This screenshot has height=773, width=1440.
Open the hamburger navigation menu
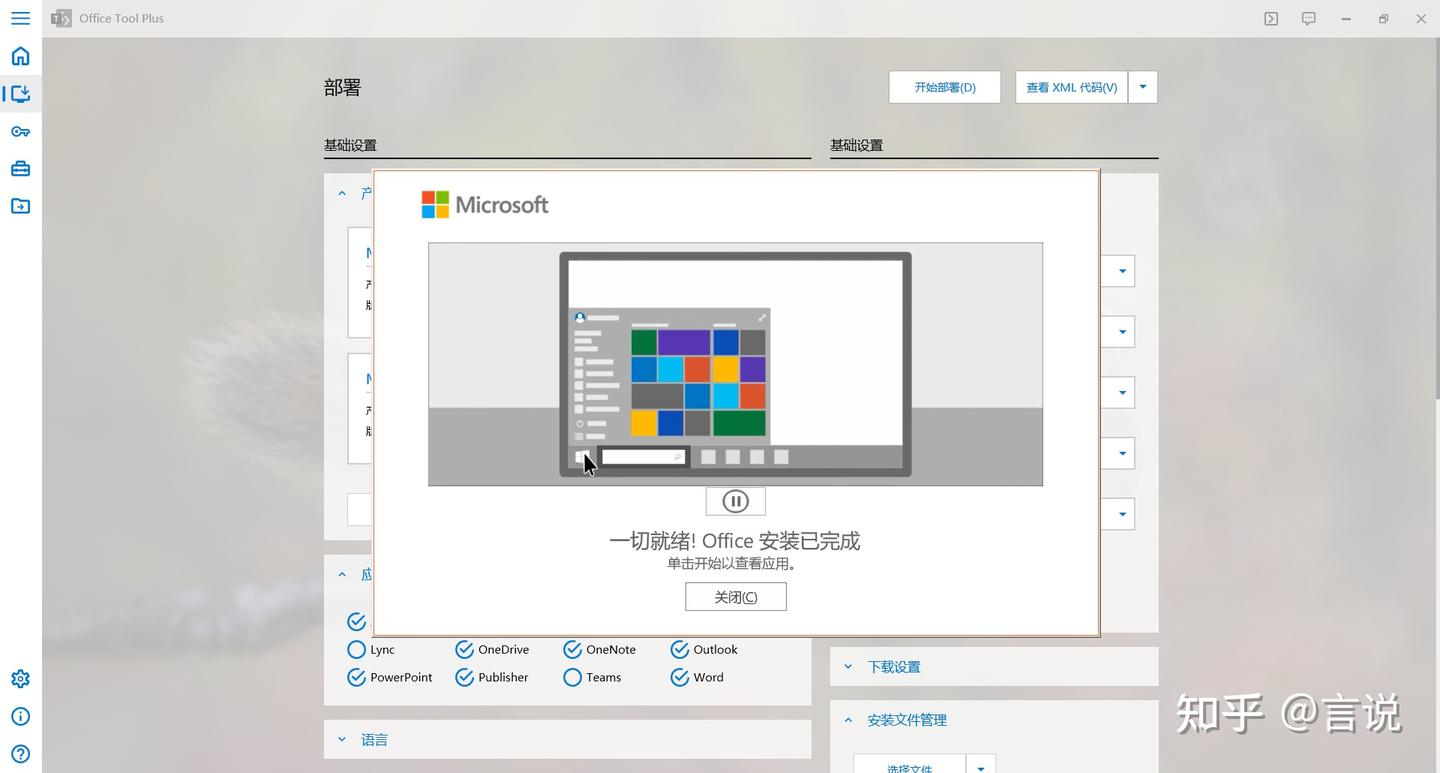click(20, 18)
